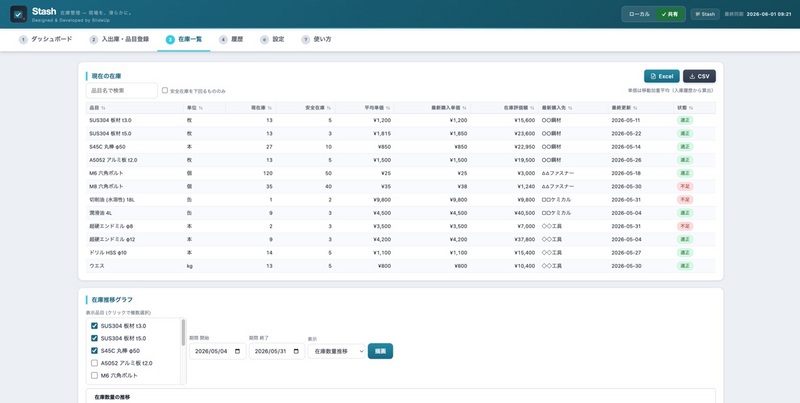Image resolution: width=800 pixels, height=403 pixels.
Task: Uncheck S45C 丸棒 φ50 in graph items
Action: 94,351
